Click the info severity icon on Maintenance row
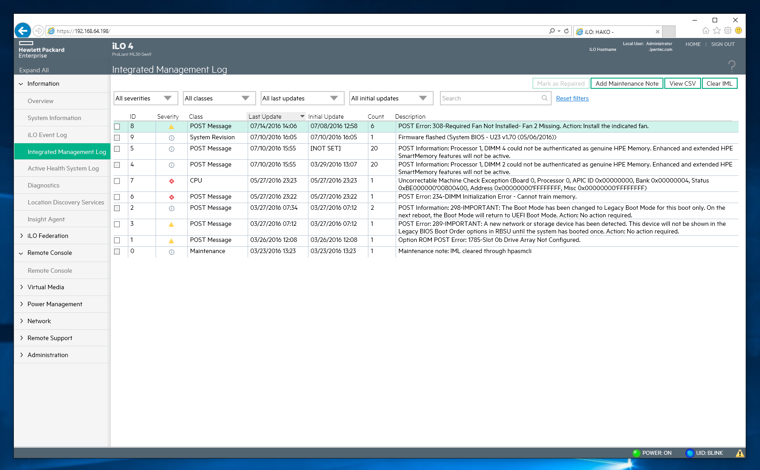 click(x=171, y=252)
